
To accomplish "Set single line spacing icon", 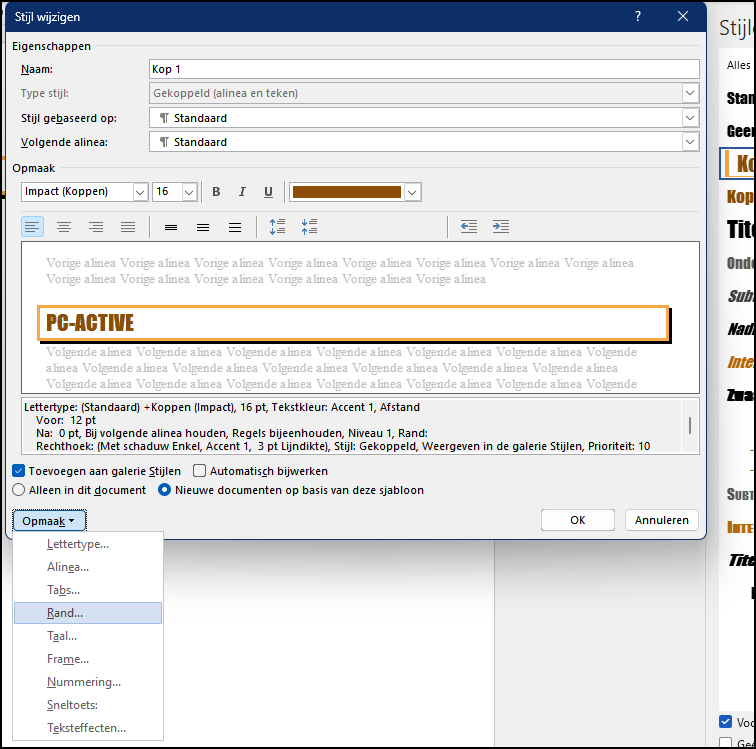I will click(x=171, y=227).
